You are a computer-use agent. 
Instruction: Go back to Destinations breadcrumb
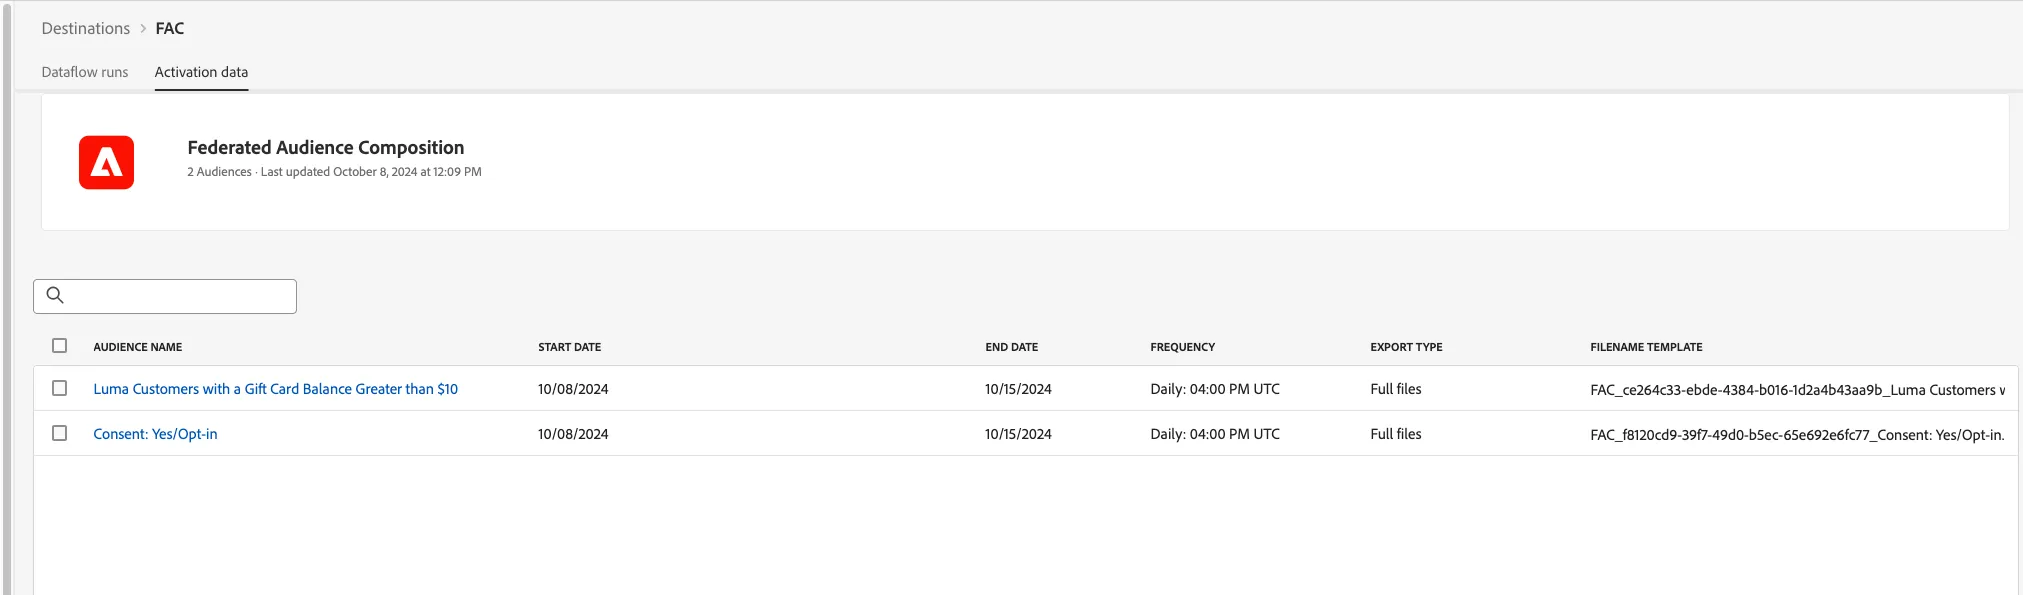[86, 28]
